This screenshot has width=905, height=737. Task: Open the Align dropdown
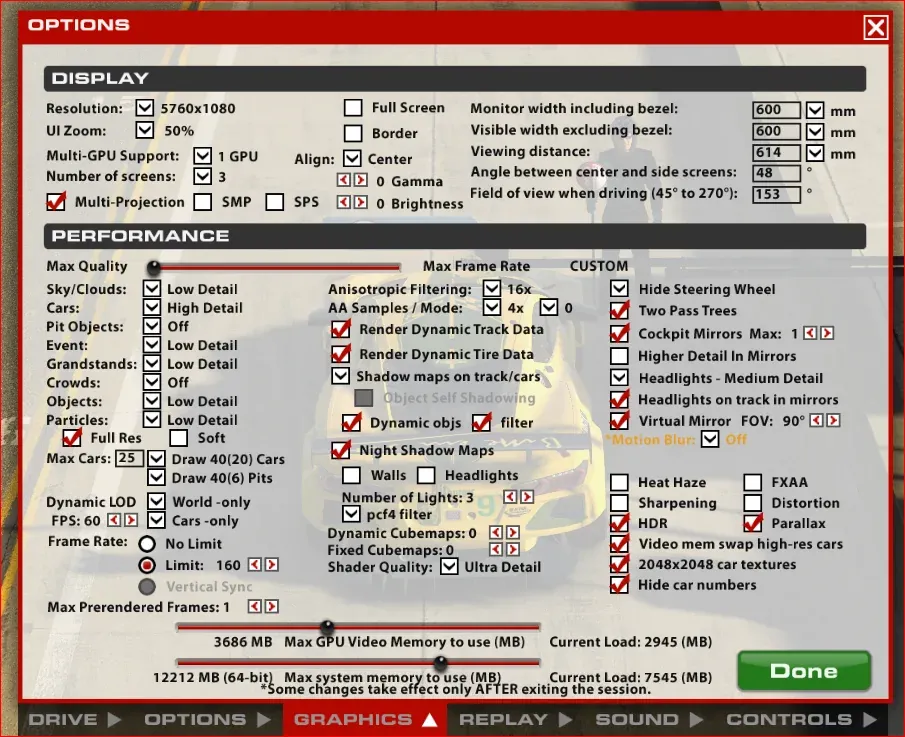[352, 158]
